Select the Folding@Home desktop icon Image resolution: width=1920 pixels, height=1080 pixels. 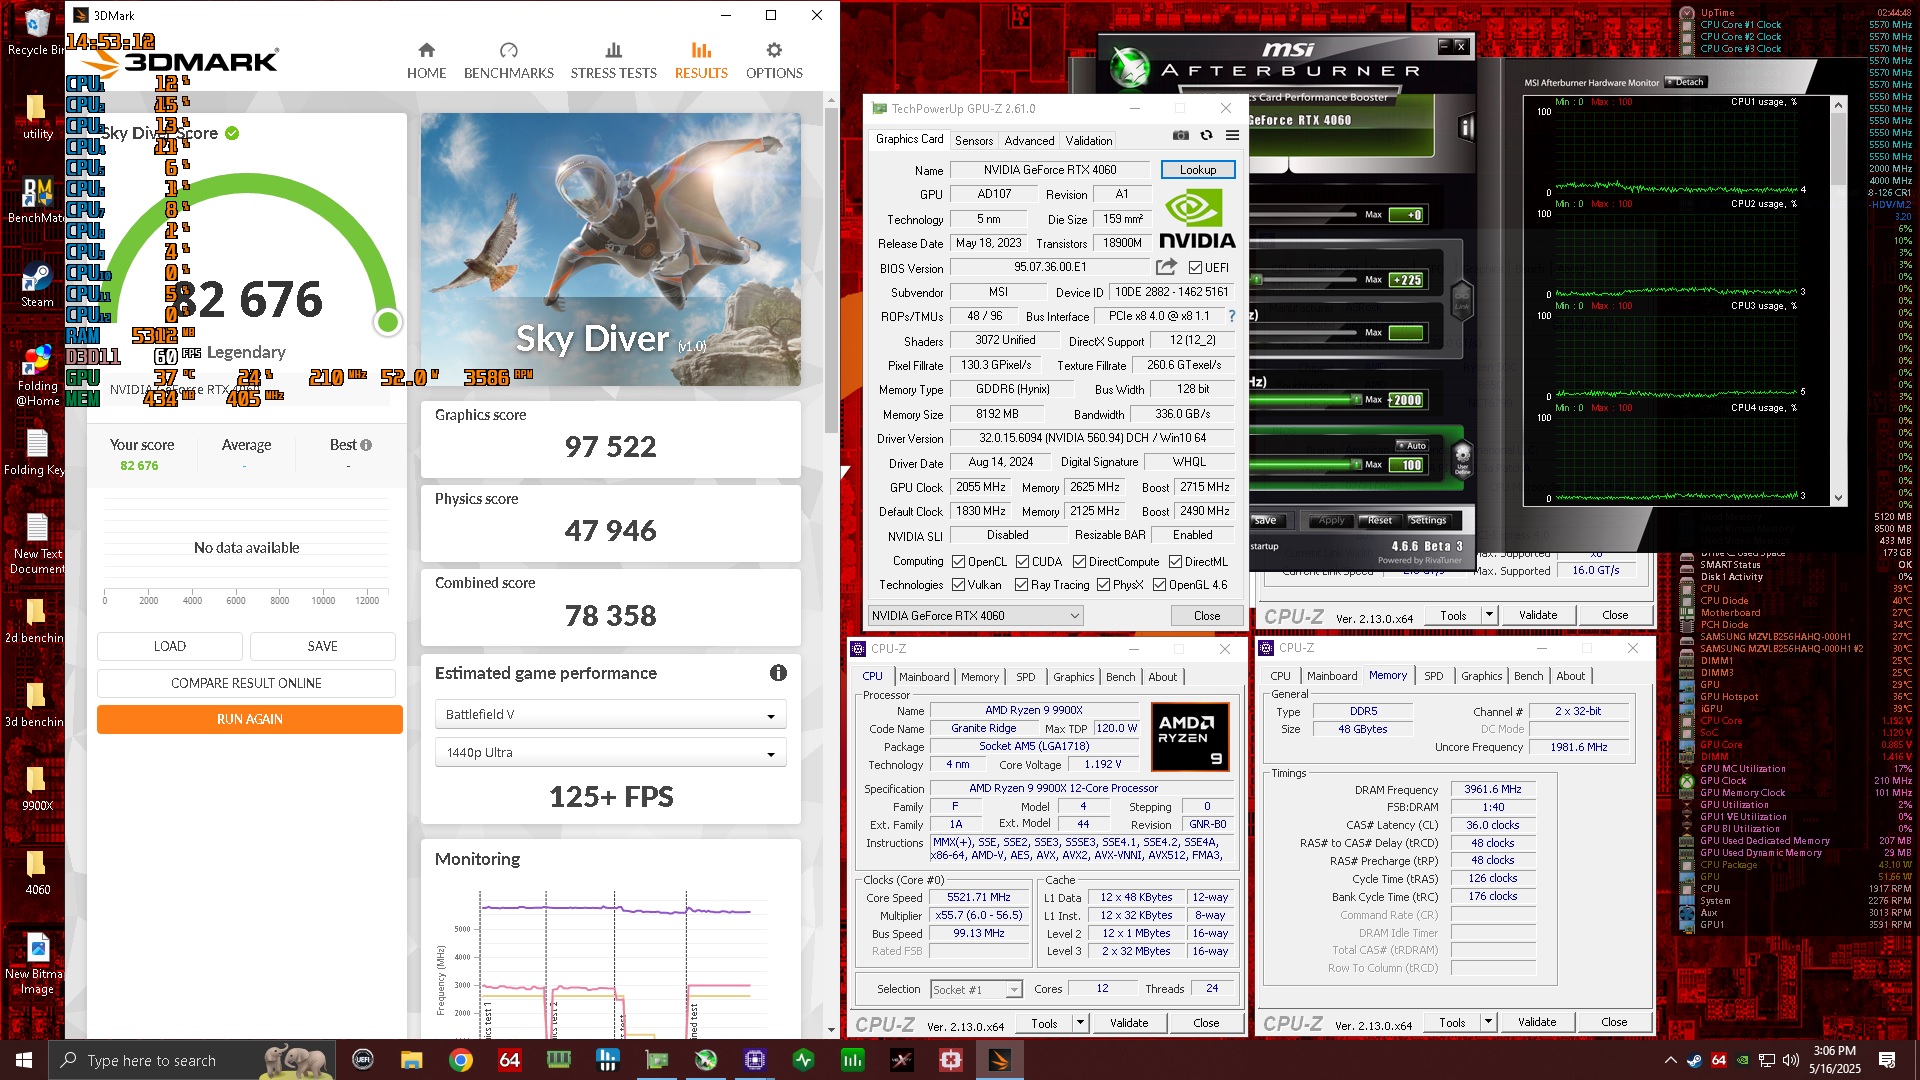tap(37, 376)
